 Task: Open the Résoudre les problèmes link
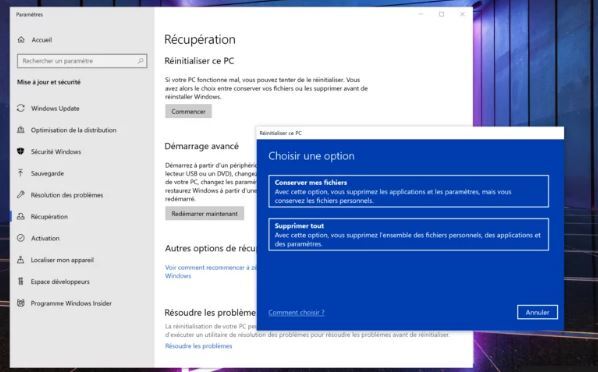tap(199, 346)
